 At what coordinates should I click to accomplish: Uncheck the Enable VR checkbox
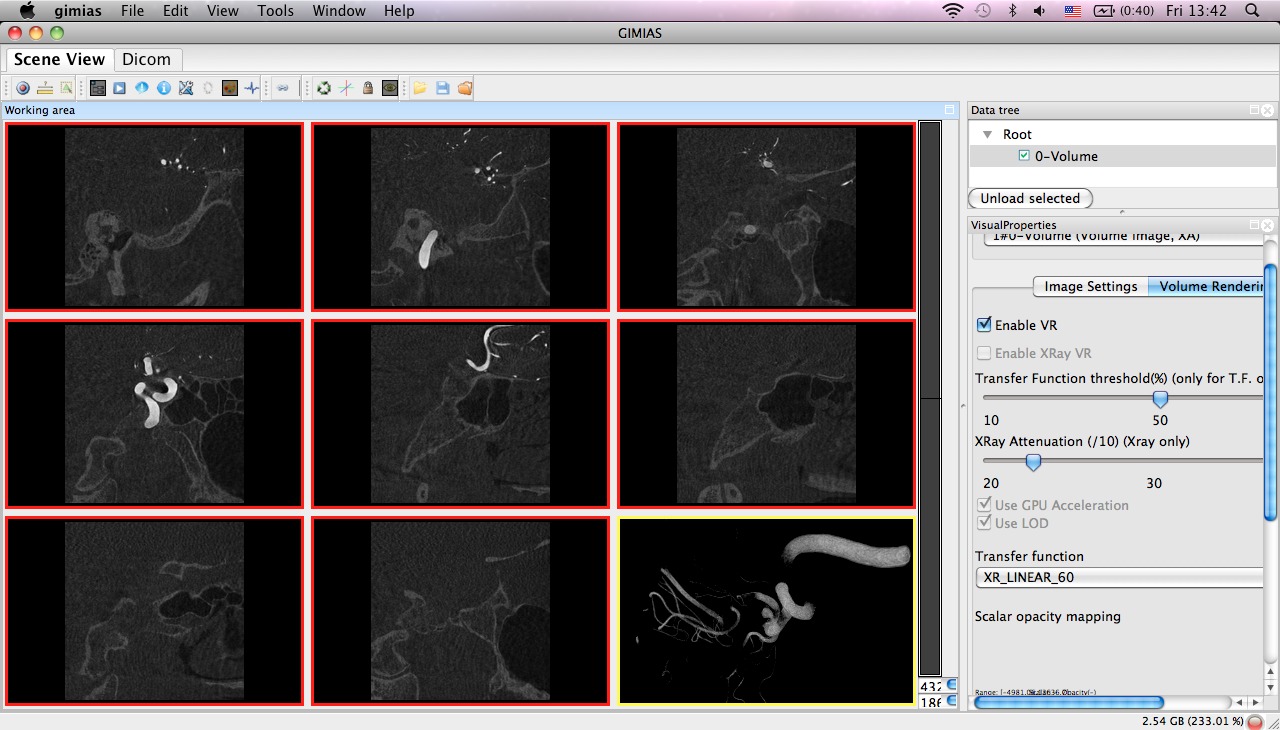[x=984, y=325]
